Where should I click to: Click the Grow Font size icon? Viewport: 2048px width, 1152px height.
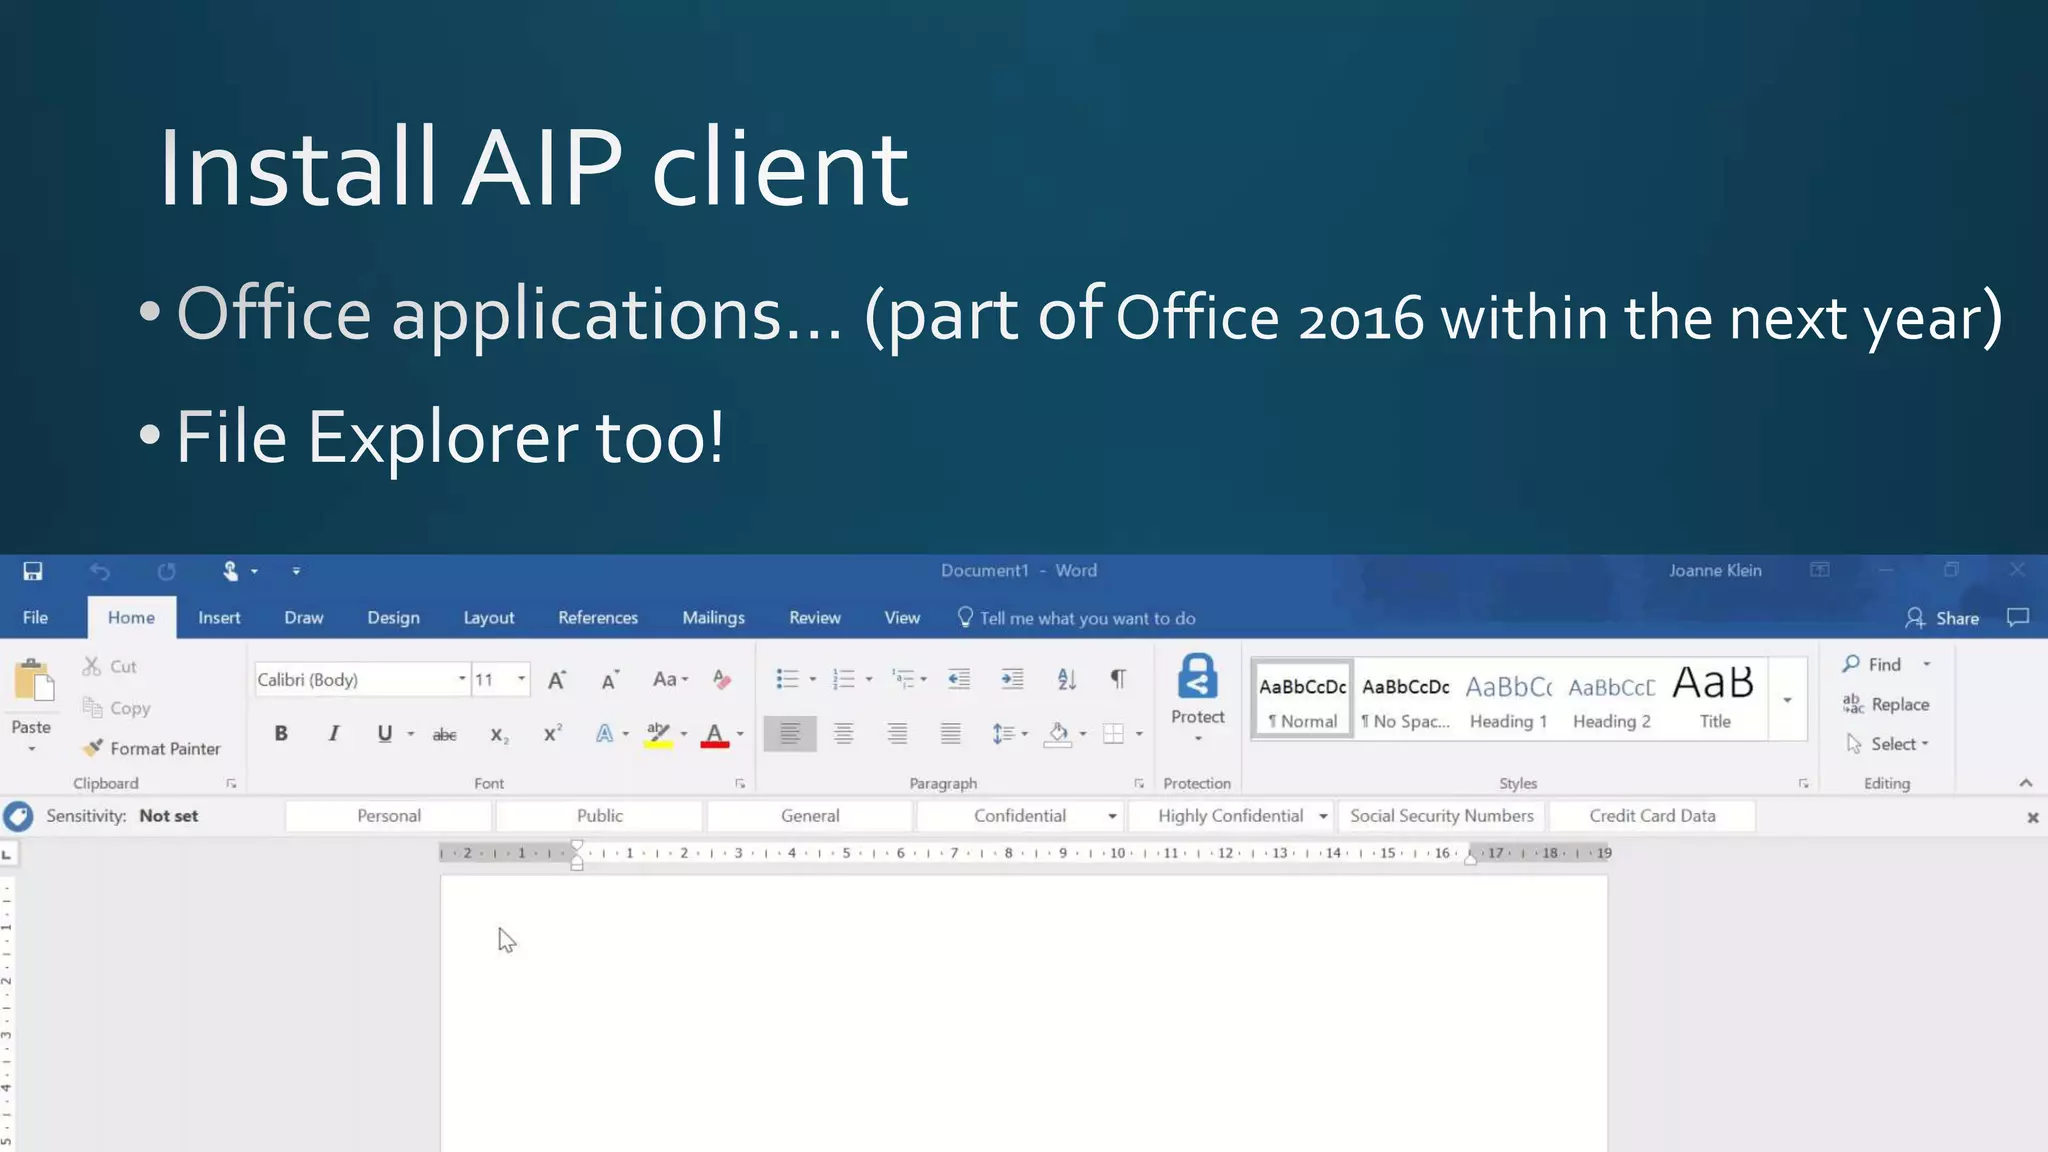(557, 680)
